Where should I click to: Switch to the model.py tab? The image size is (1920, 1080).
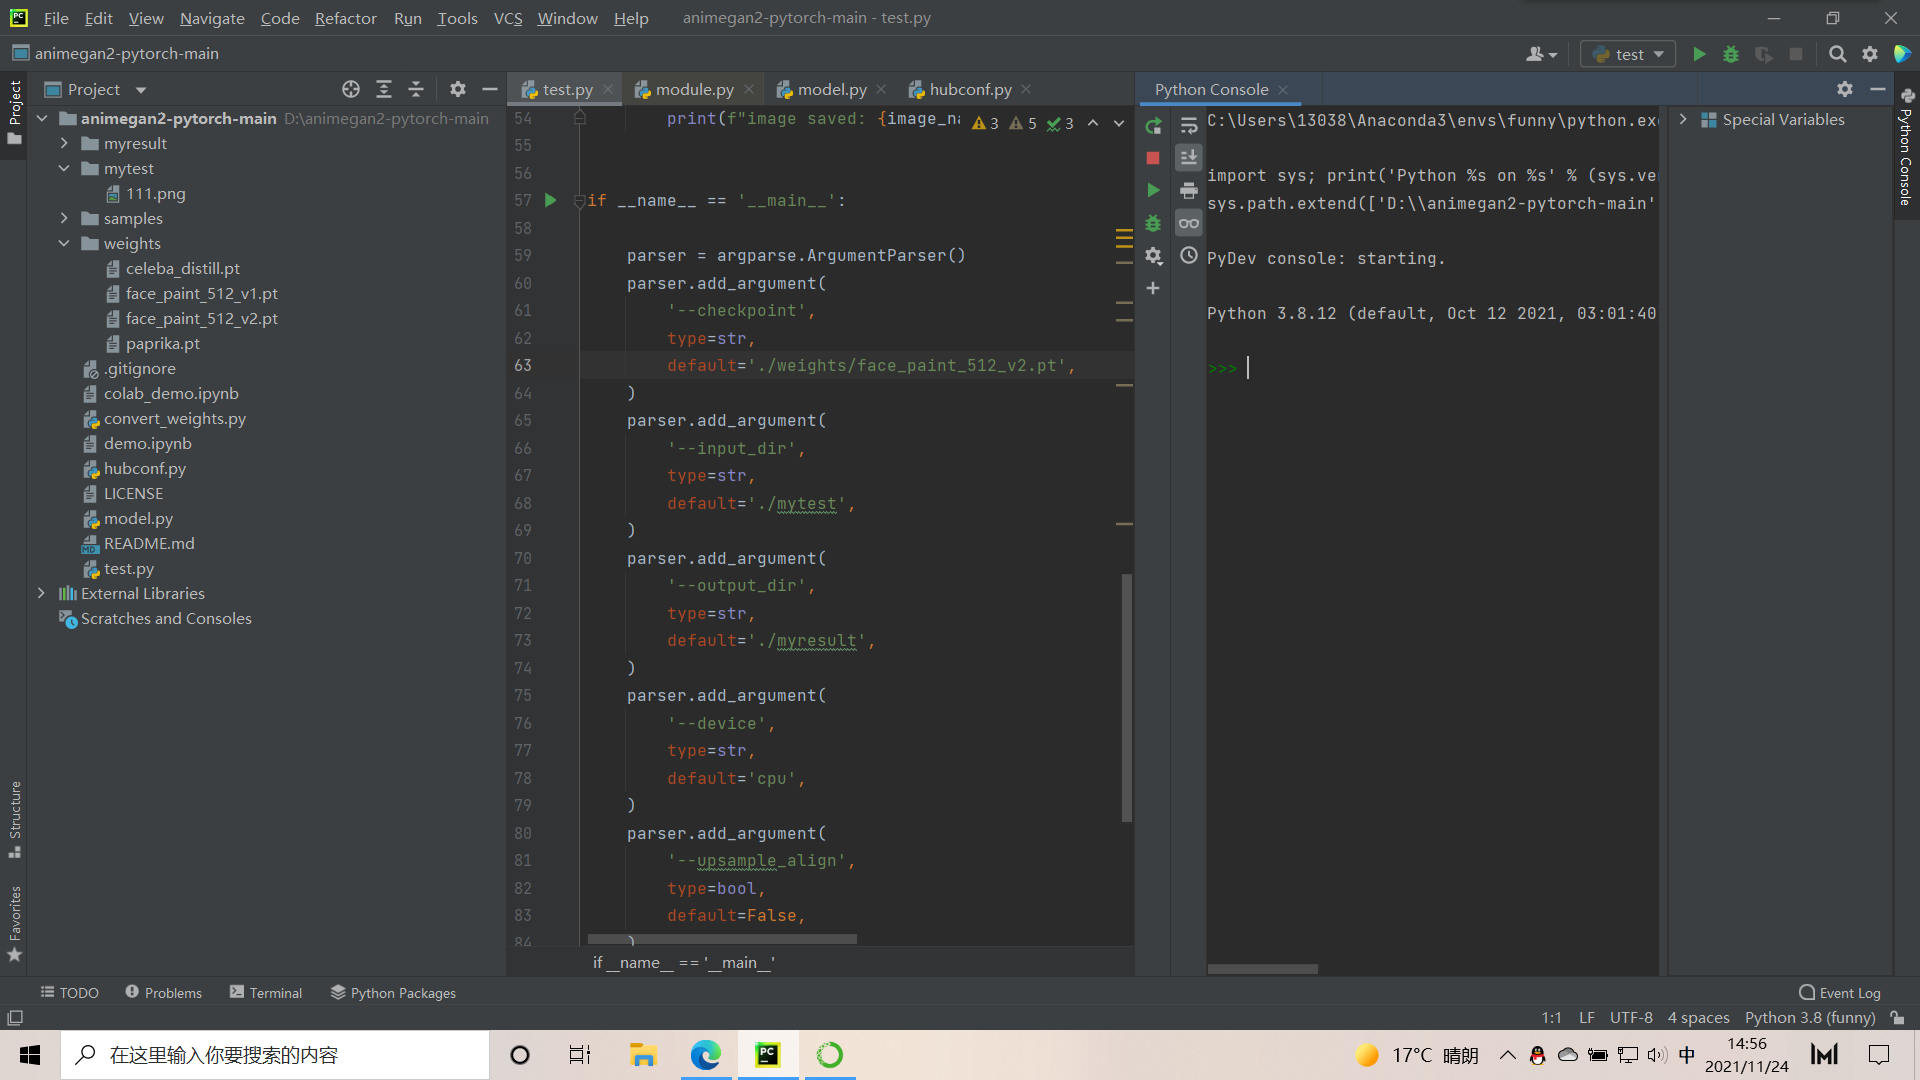(x=831, y=89)
